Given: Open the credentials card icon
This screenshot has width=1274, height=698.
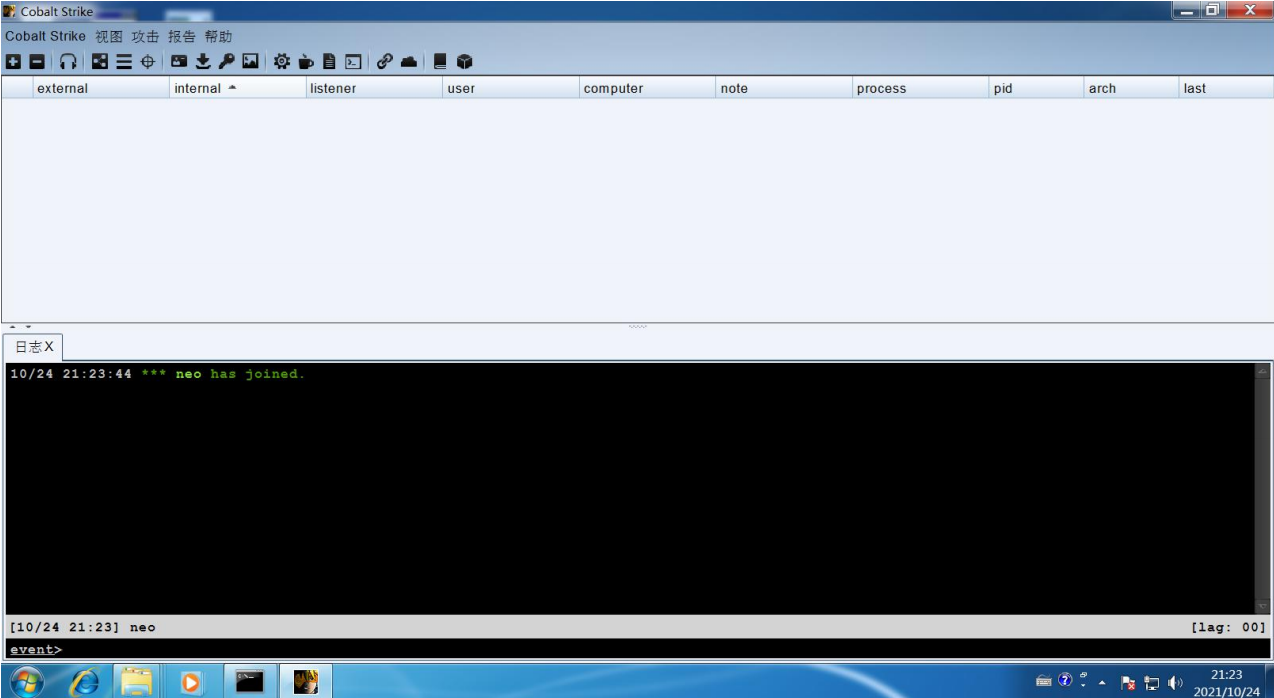Looking at the screenshot, I should (179, 62).
